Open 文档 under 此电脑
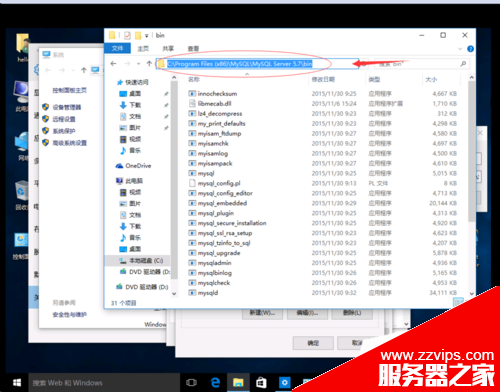Image resolution: width=500 pixels, height=392 pixels. (x=135, y=215)
